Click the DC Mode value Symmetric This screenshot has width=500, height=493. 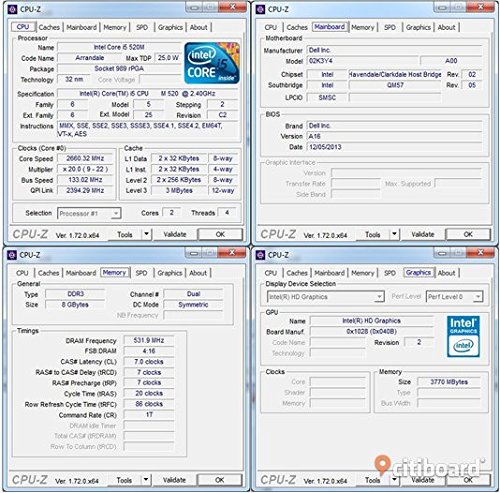click(x=193, y=304)
